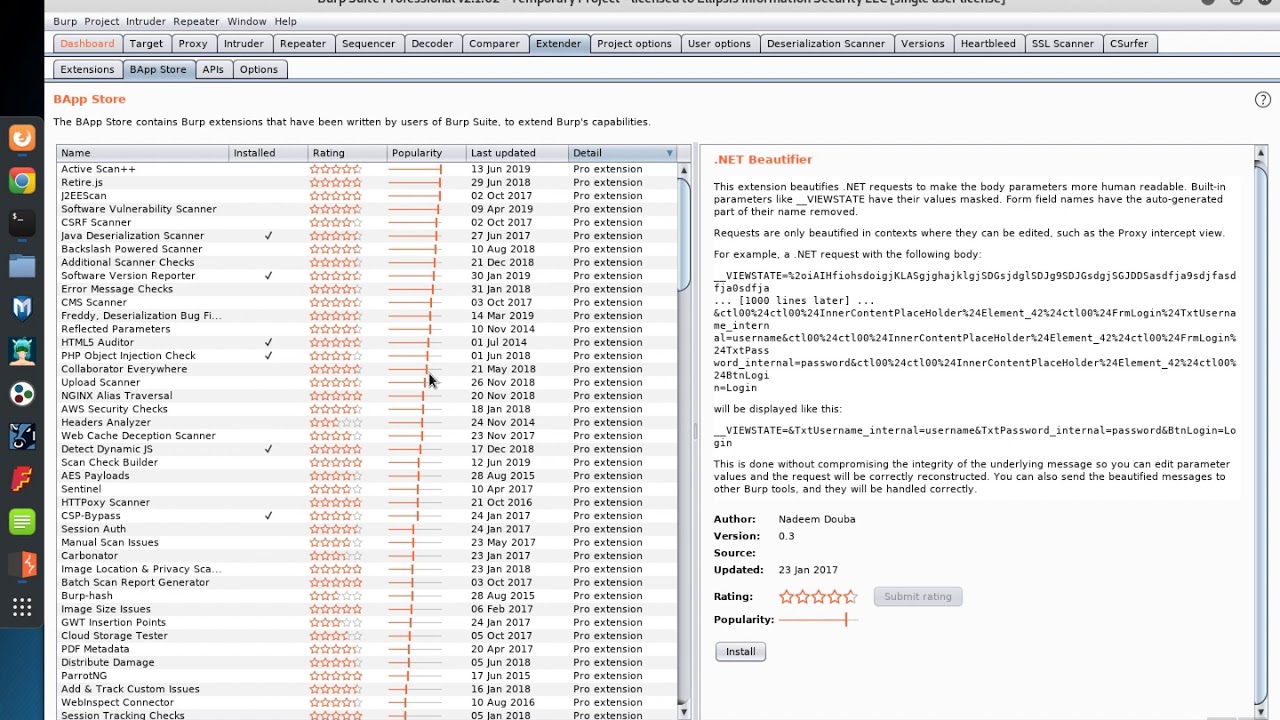Screen dimensions: 1280x720
Task: Open the Intruder menu
Action: click(x=146, y=21)
